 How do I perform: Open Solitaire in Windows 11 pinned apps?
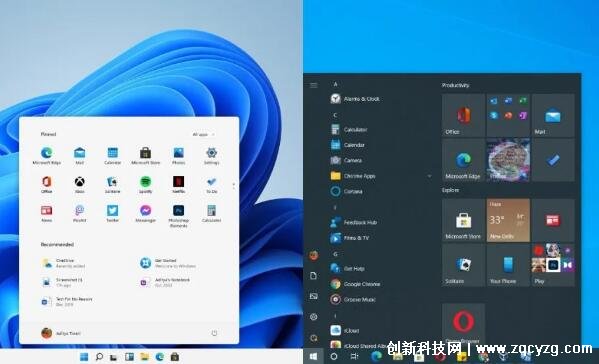[112, 184]
